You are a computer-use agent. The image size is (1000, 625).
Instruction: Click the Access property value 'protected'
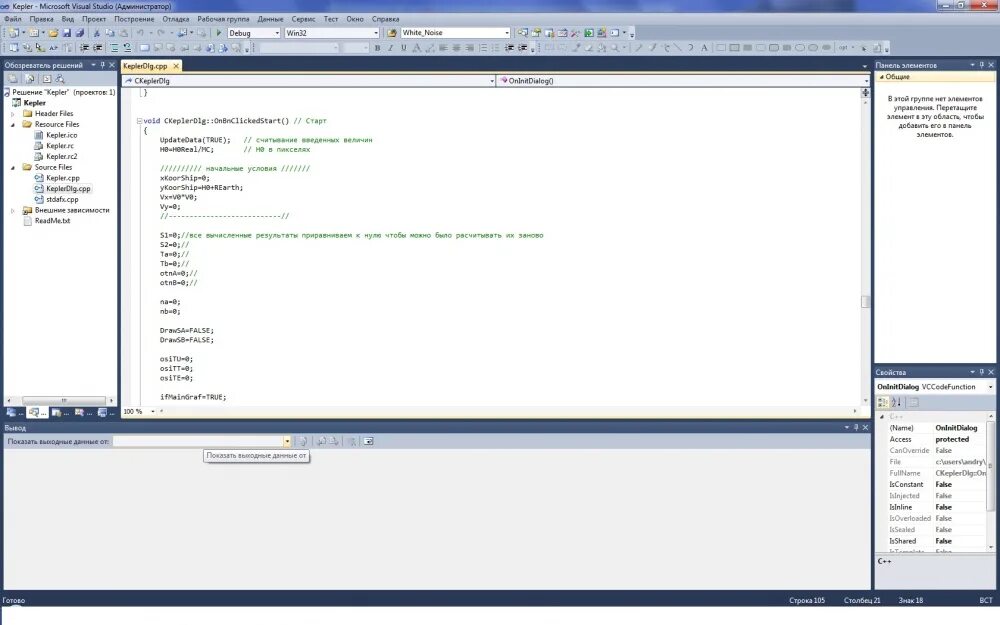coord(952,439)
